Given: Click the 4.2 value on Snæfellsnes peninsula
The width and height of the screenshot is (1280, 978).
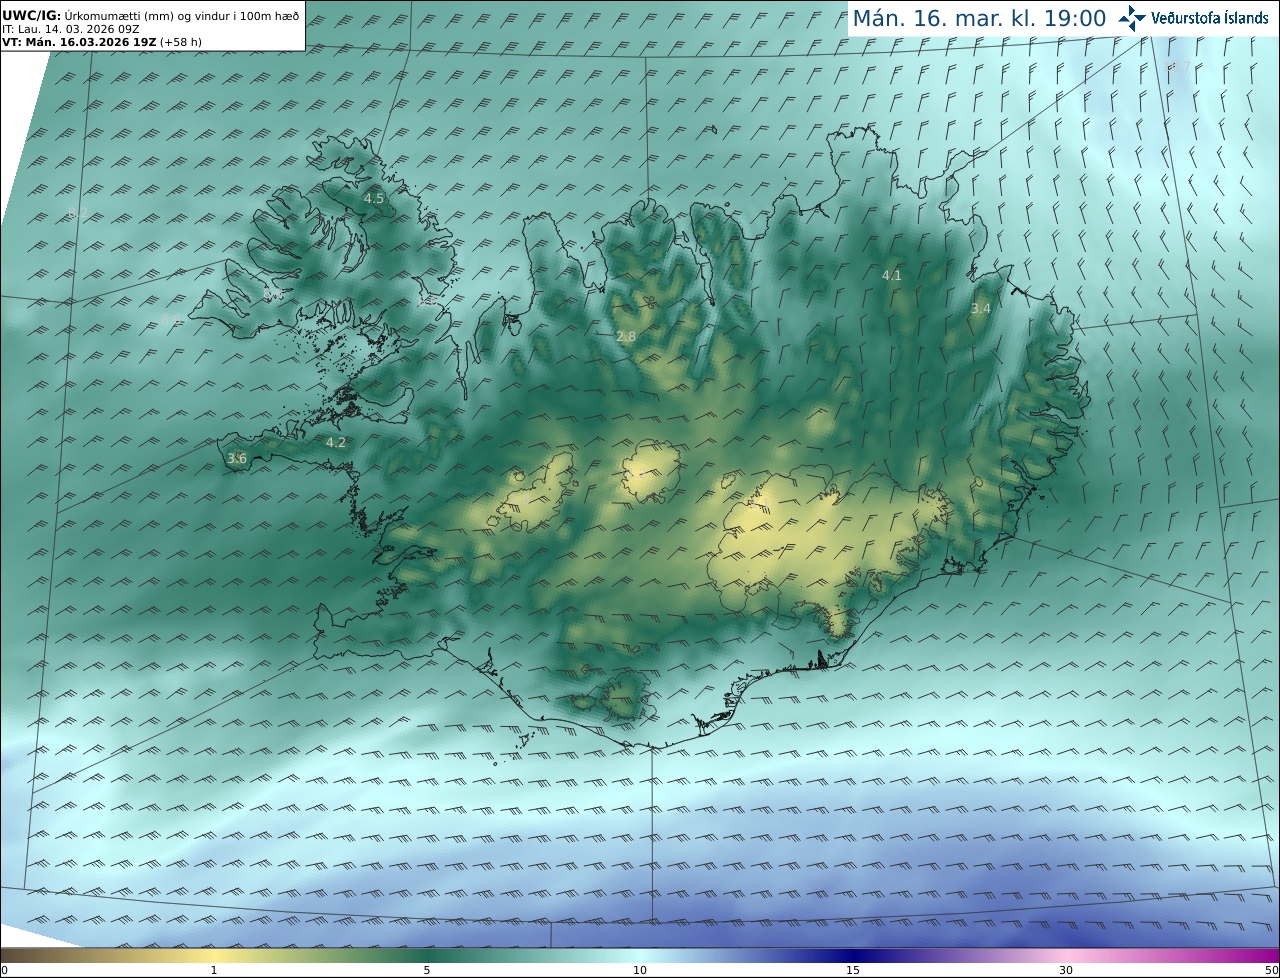Looking at the screenshot, I should click(336, 442).
